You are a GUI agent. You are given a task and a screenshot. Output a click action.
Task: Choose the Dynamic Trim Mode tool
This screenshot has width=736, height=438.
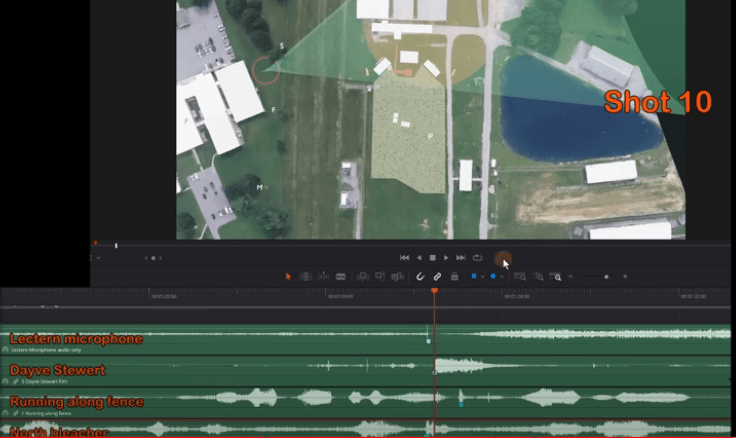(x=323, y=276)
